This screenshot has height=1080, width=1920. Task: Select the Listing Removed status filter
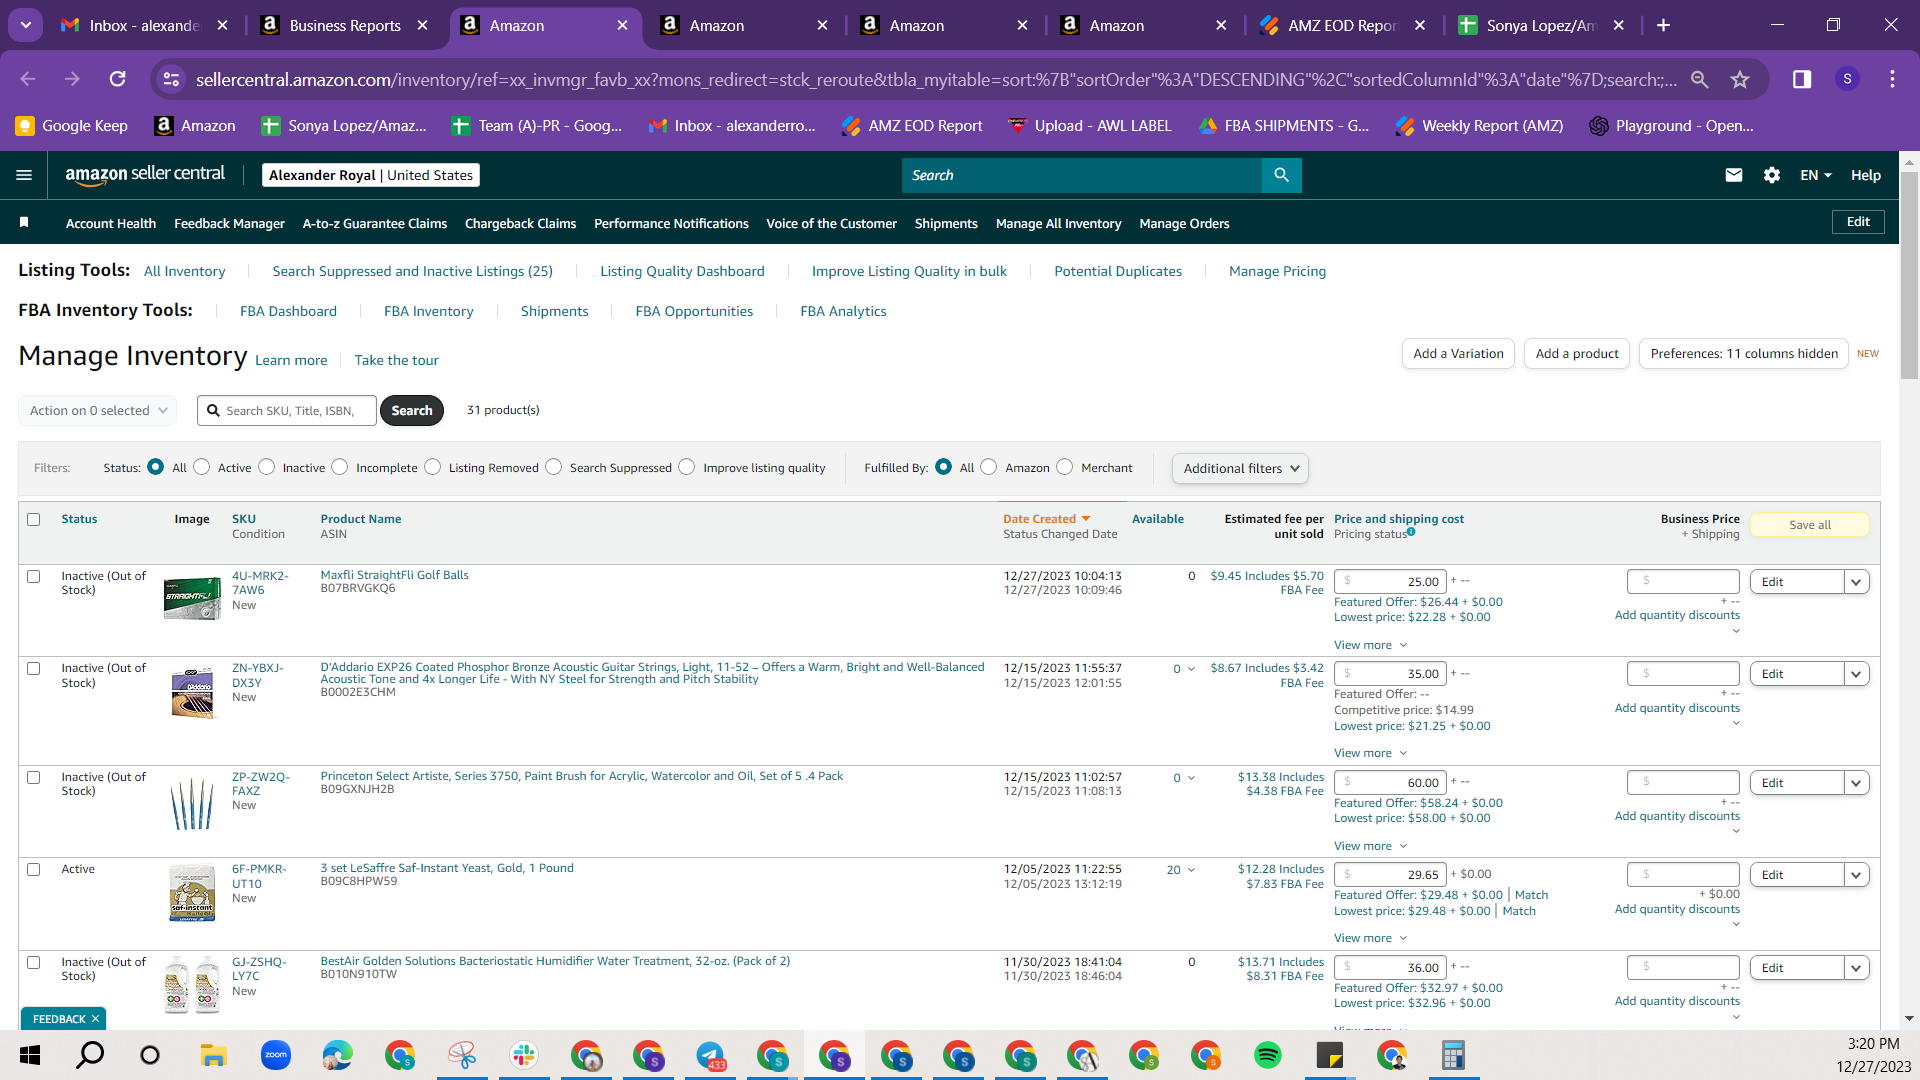(x=433, y=467)
